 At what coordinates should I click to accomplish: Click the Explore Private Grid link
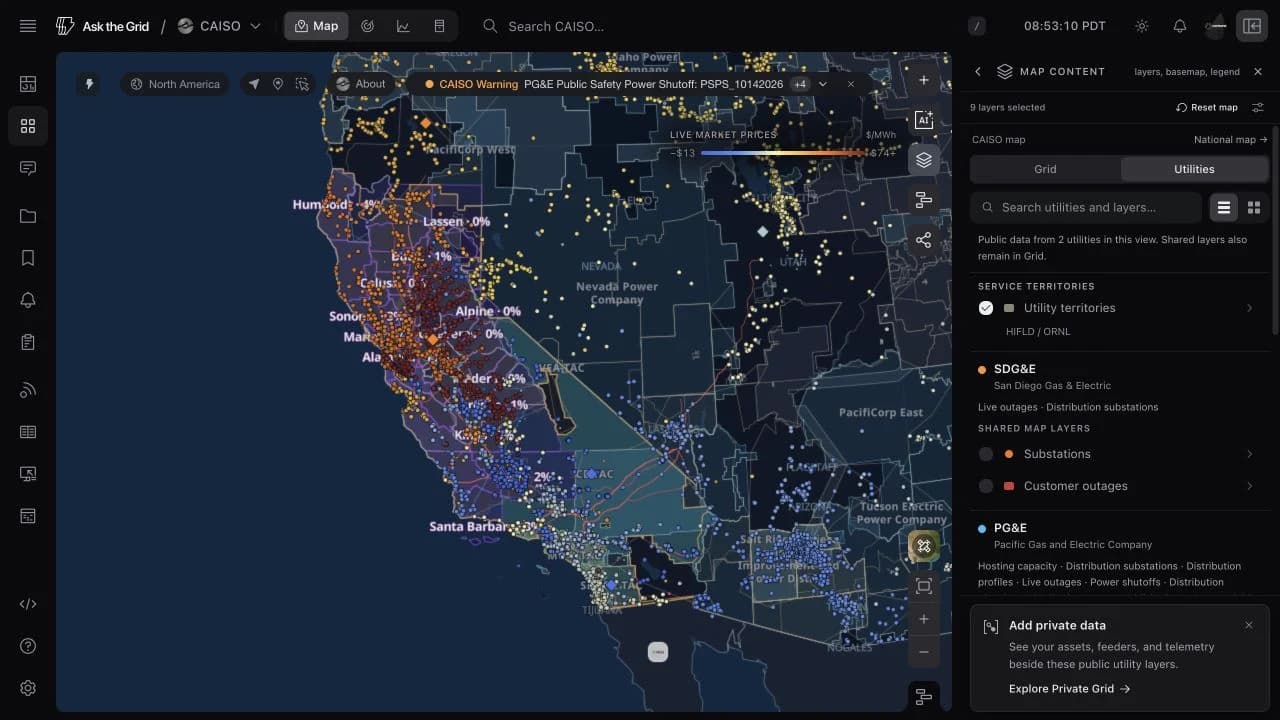pyautogui.click(x=1069, y=689)
